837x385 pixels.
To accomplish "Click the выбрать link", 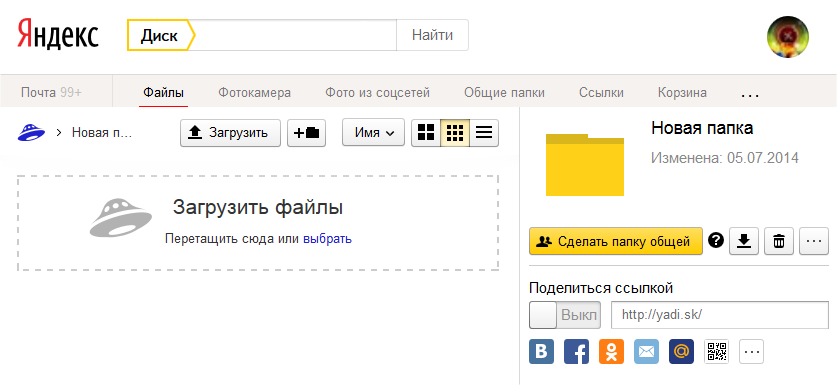I will [x=327, y=239].
